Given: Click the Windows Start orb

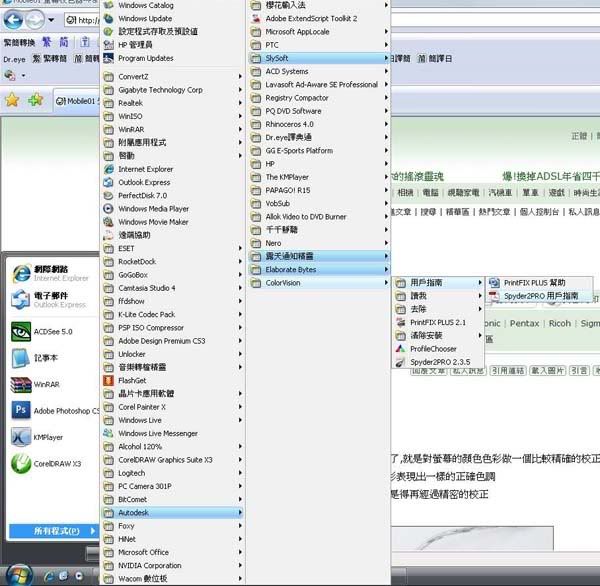Looking at the screenshot, I should click(x=19, y=575).
